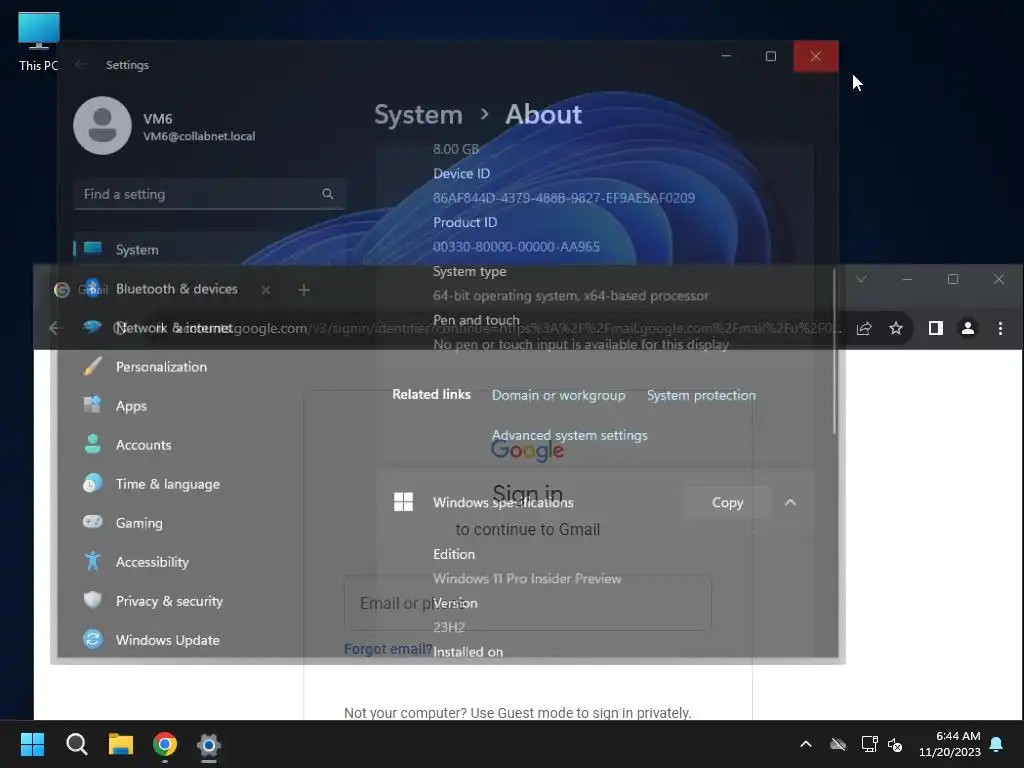Click the search magnifier in Find a setting
This screenshot has height=768, width=1024.
(328, 194)
